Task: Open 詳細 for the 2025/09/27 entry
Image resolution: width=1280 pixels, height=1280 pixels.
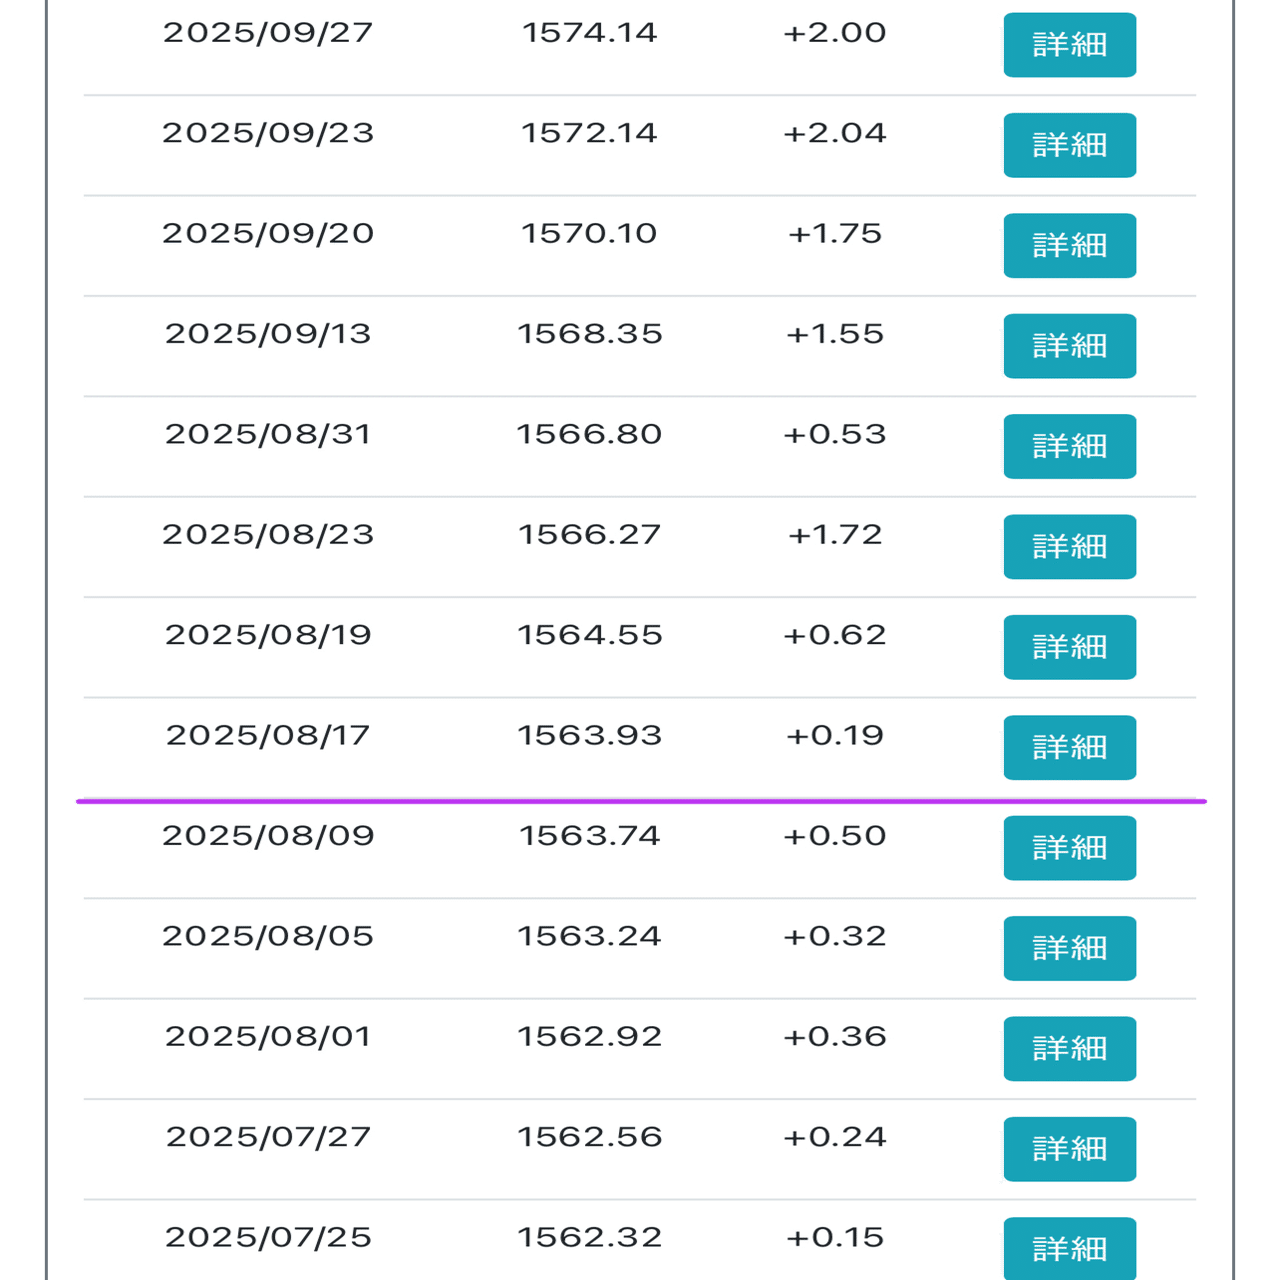Action: click(1069, 45)
